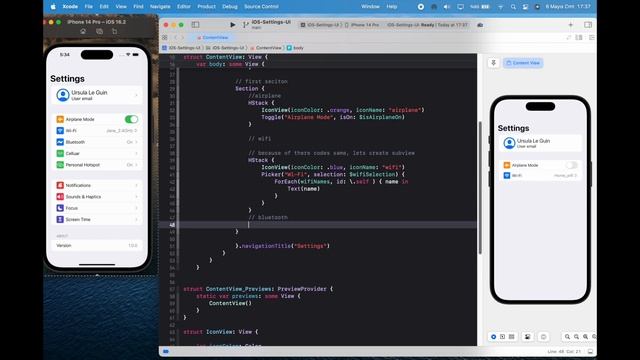
Task: Open the Source Control menu
Action: tap(261, 7)
